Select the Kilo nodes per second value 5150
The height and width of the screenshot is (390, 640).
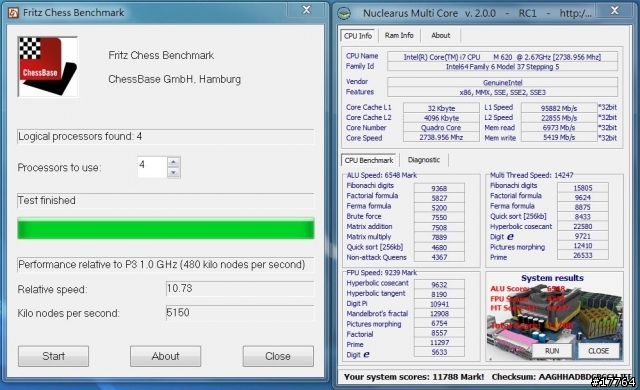click(x=240, y=313)
